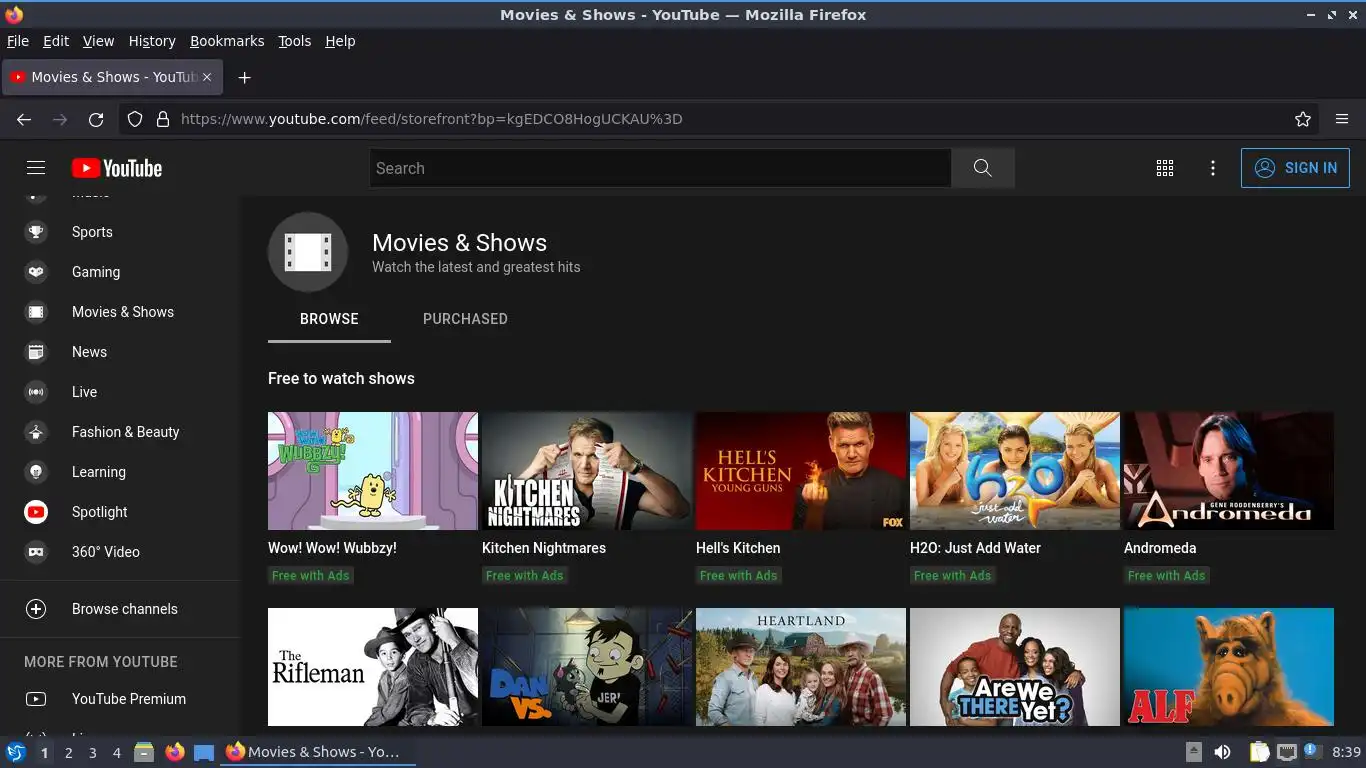Select the Movies & Shows taskbar window button
Image resolution: width=1366 pixels, height=768 pixels.
pos(318,752)
